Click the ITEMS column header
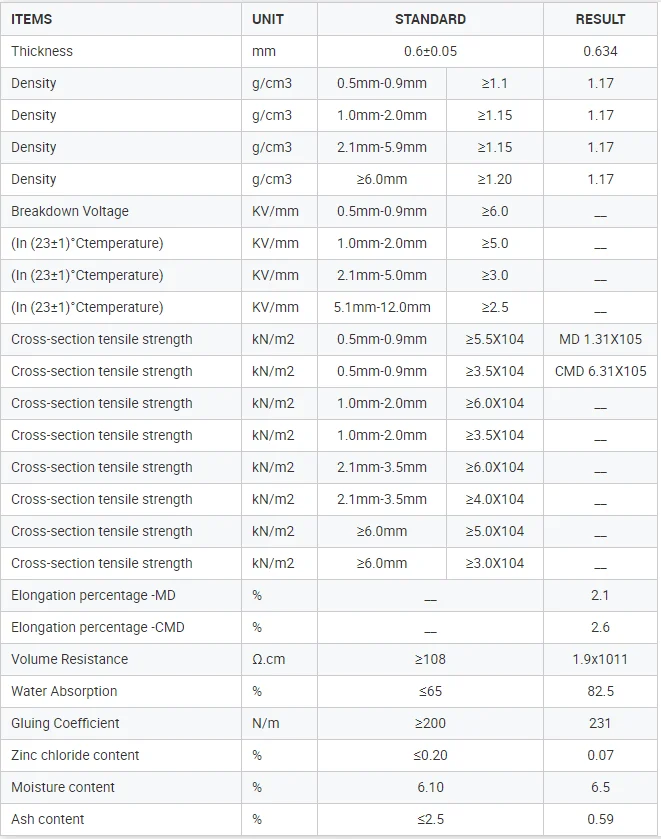The image size is (661, 839). [32, 19]
